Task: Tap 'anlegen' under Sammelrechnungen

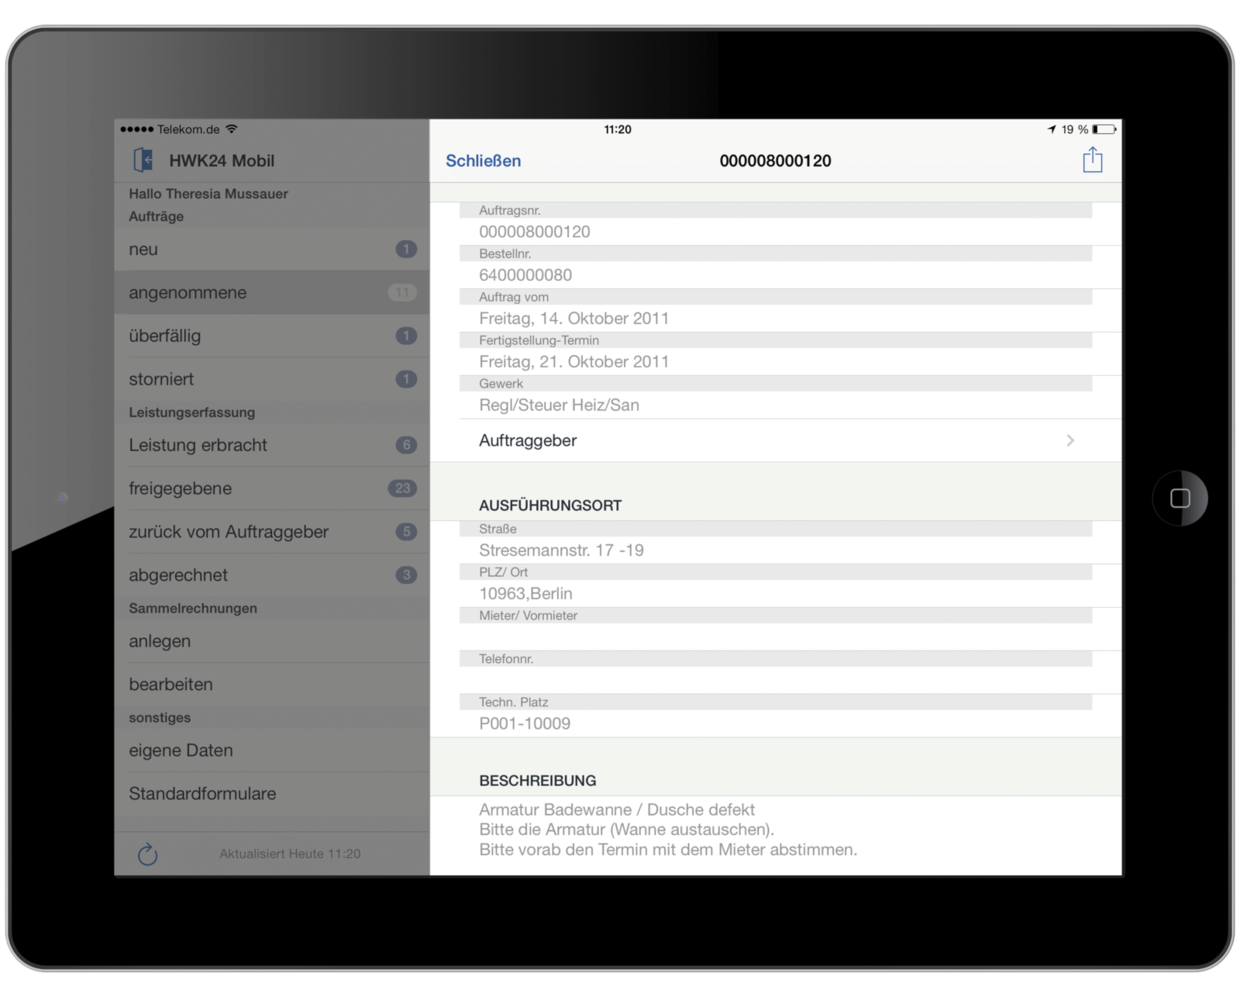Action: pyautogui.click(x=272, y=641)
